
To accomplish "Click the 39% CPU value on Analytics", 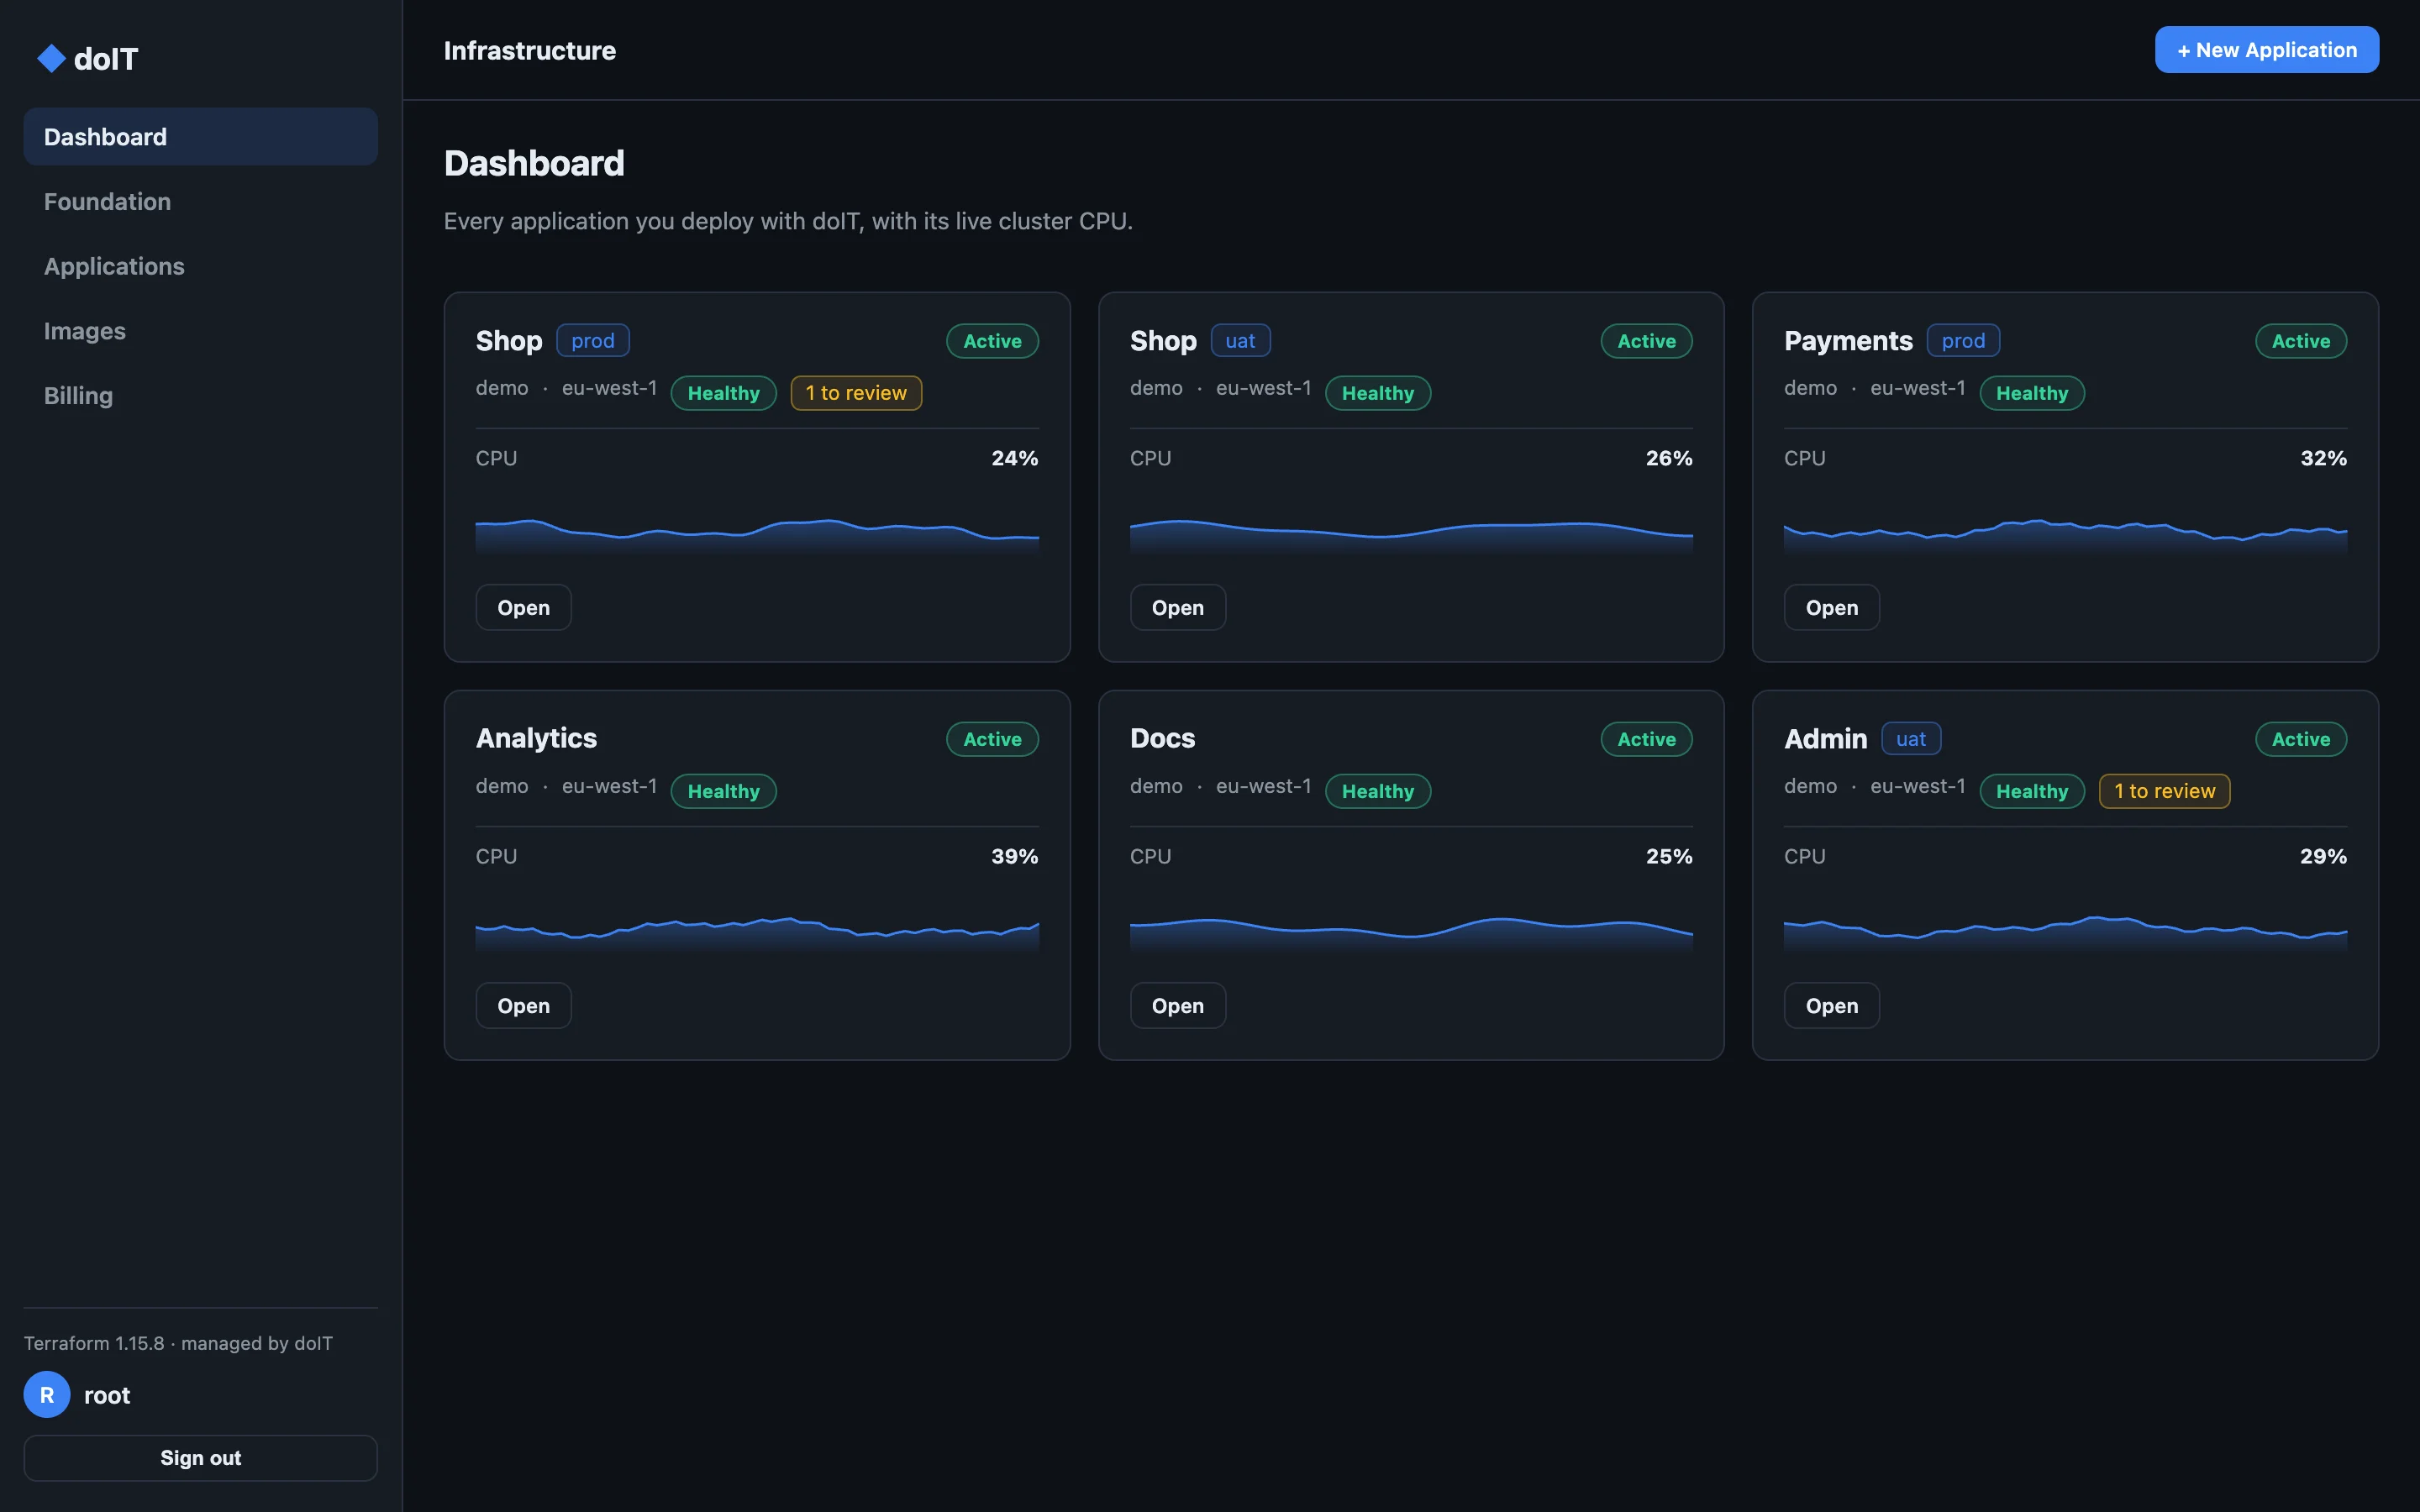I will coord(1014,856).
